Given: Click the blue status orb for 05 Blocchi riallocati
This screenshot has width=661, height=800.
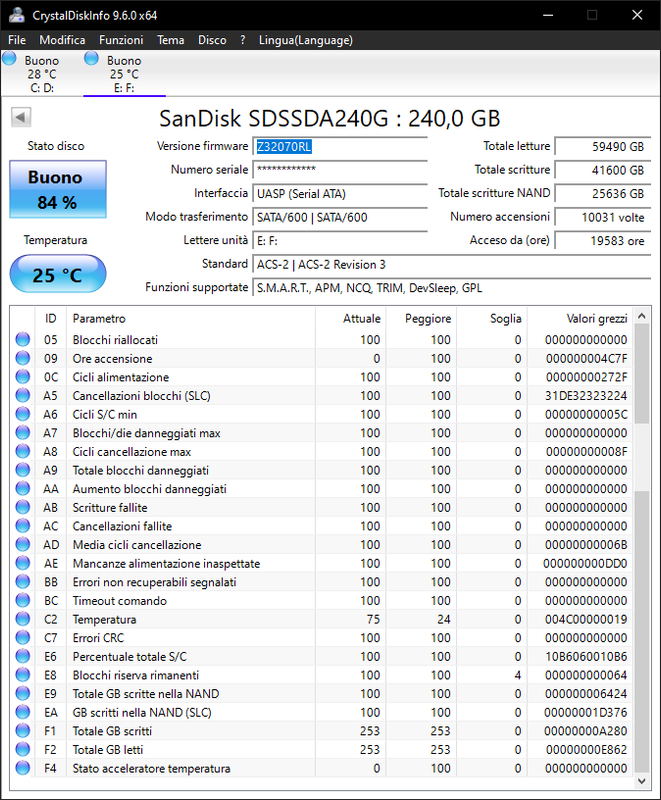Looking at the screenshot, I should [23, 339].
